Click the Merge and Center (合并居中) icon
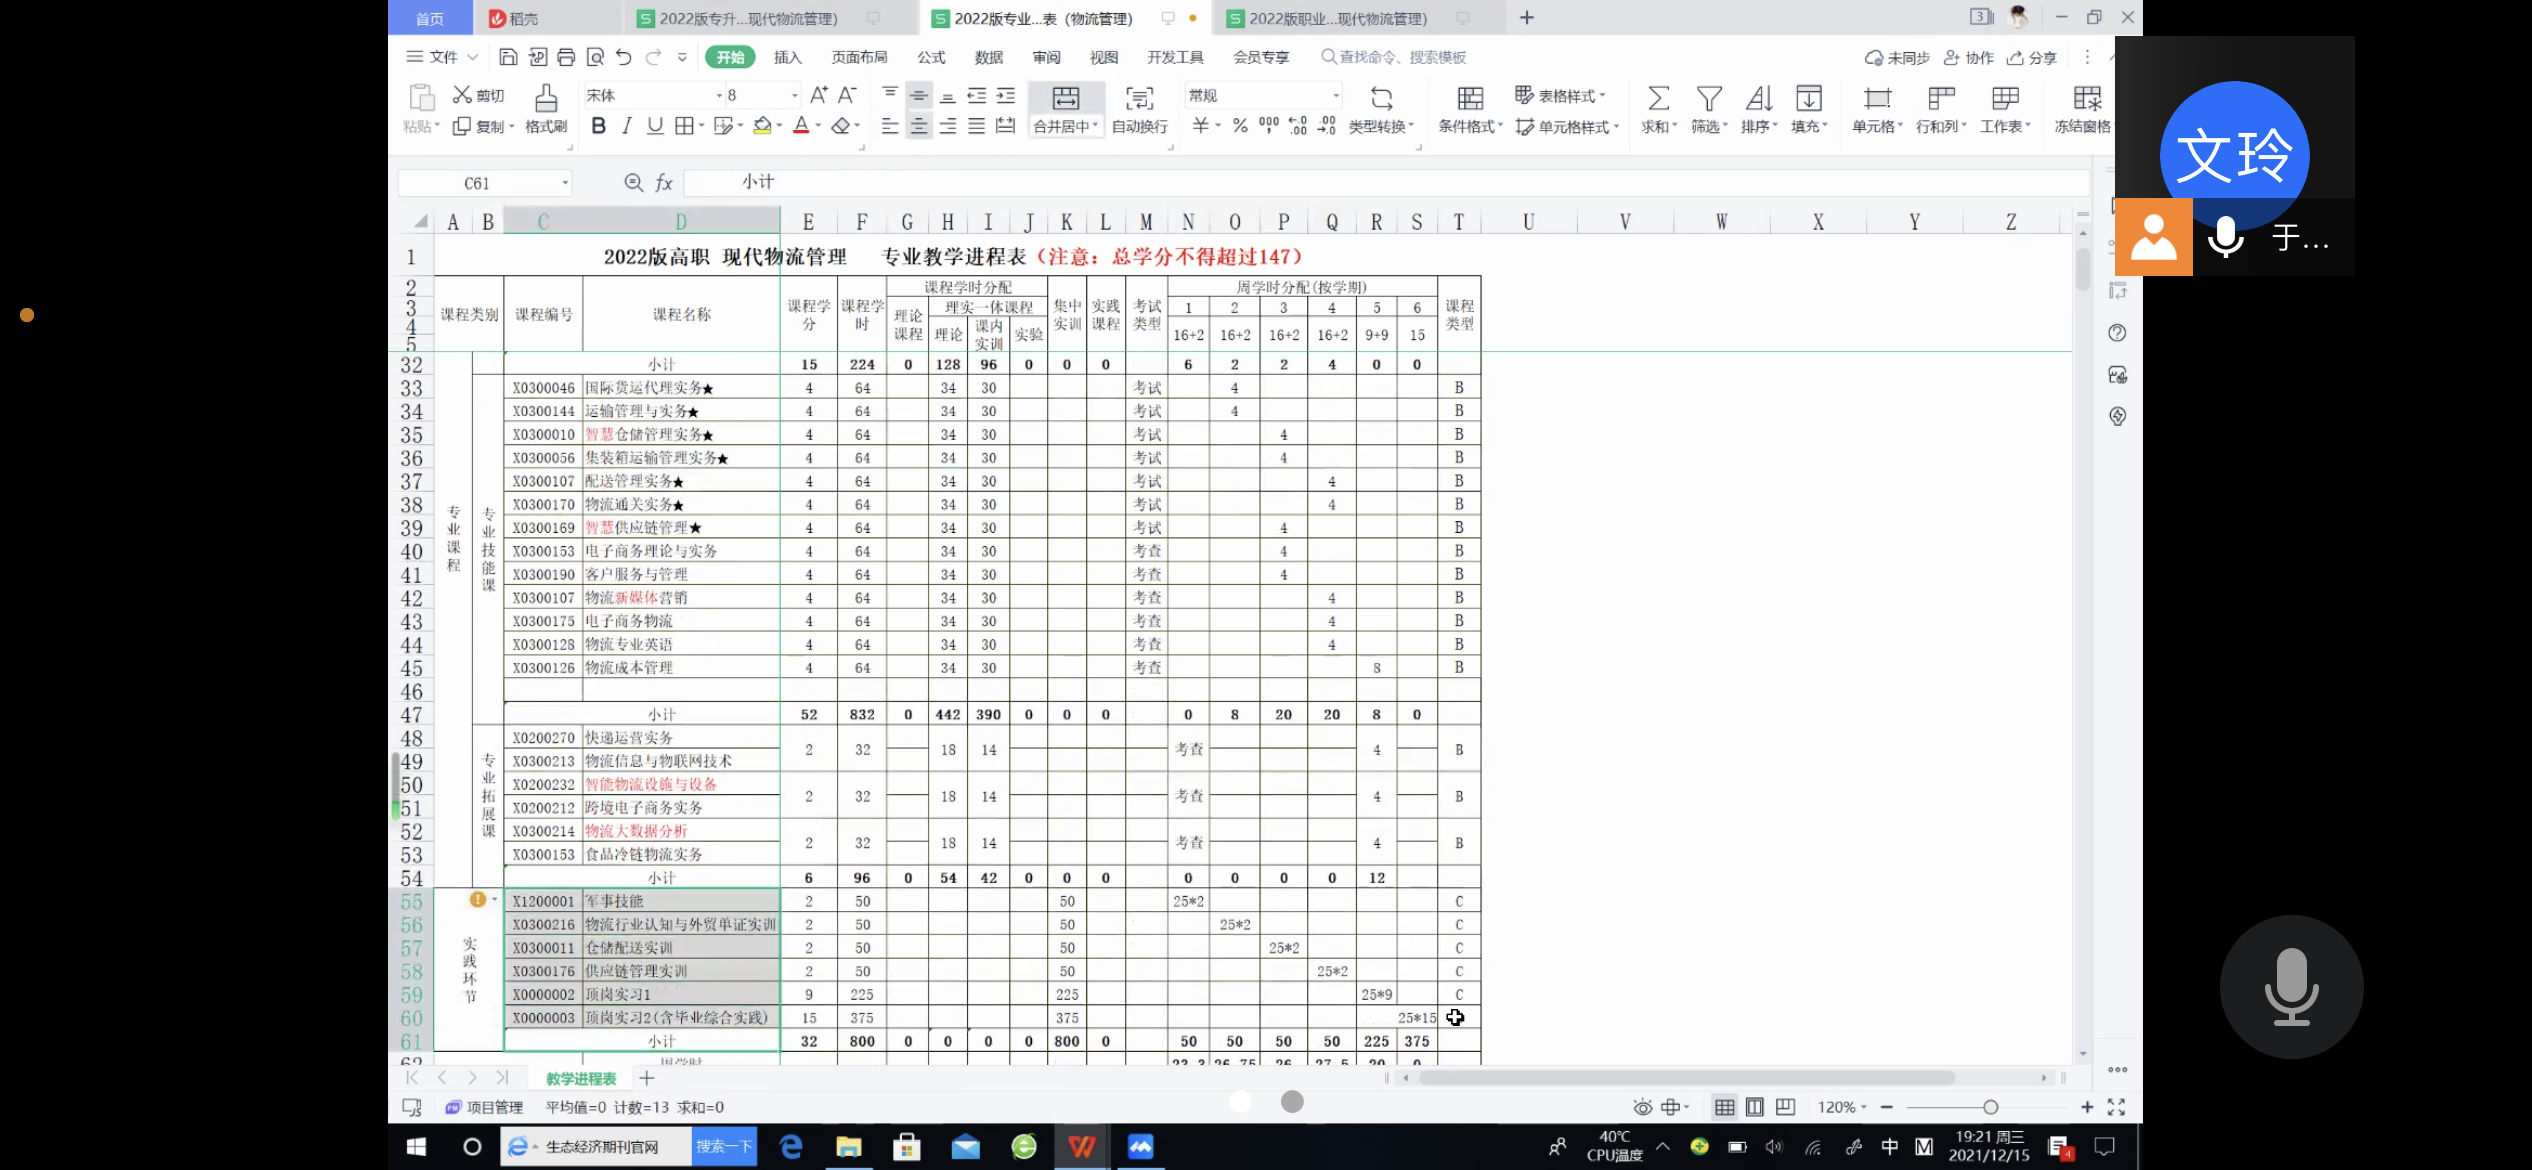The image size is (2532, 1170). 1066,99
